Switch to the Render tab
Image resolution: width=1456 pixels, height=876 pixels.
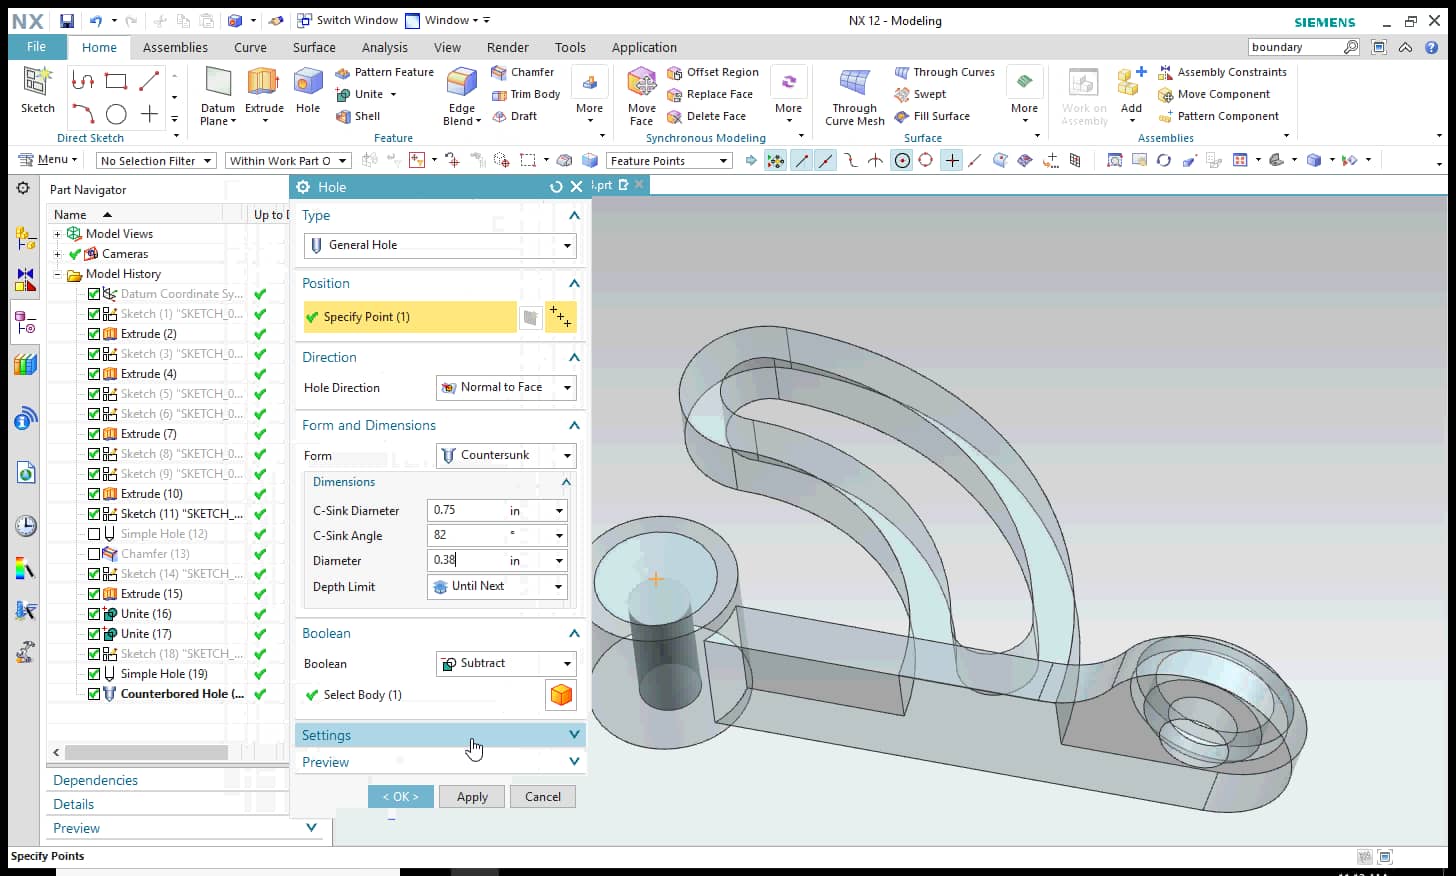coord(508,47)
